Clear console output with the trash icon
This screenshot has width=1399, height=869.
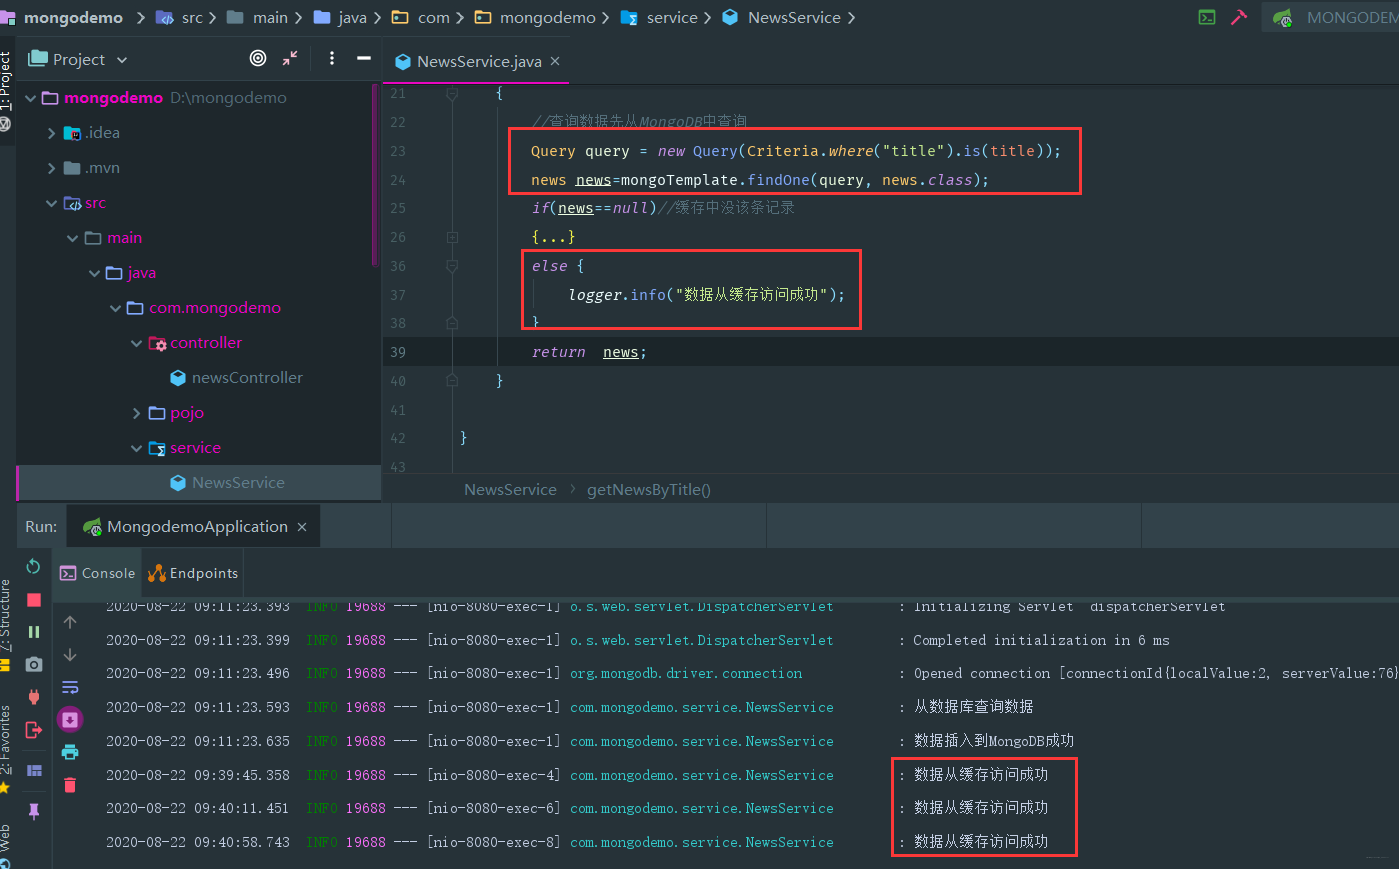click(70, 785)
